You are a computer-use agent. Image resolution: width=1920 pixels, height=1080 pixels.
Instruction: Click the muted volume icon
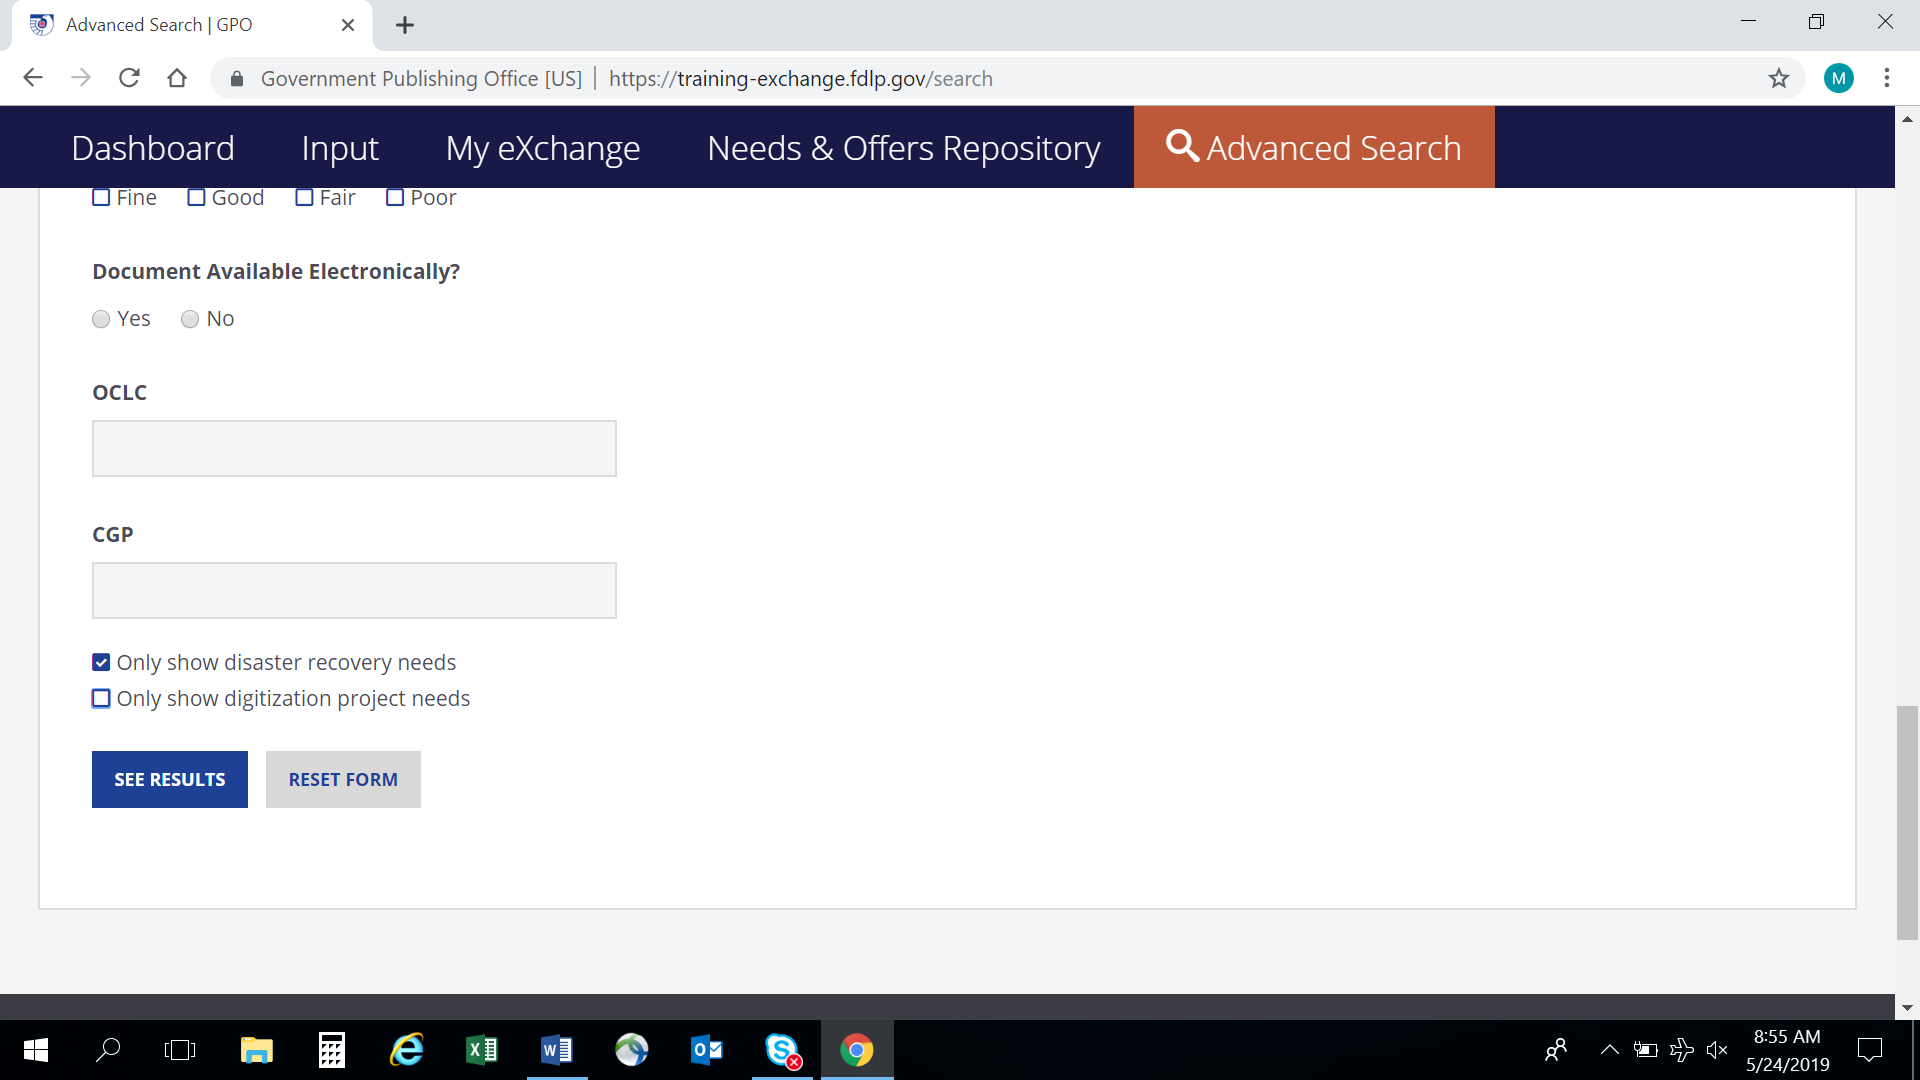(x=1717, y=1050)
